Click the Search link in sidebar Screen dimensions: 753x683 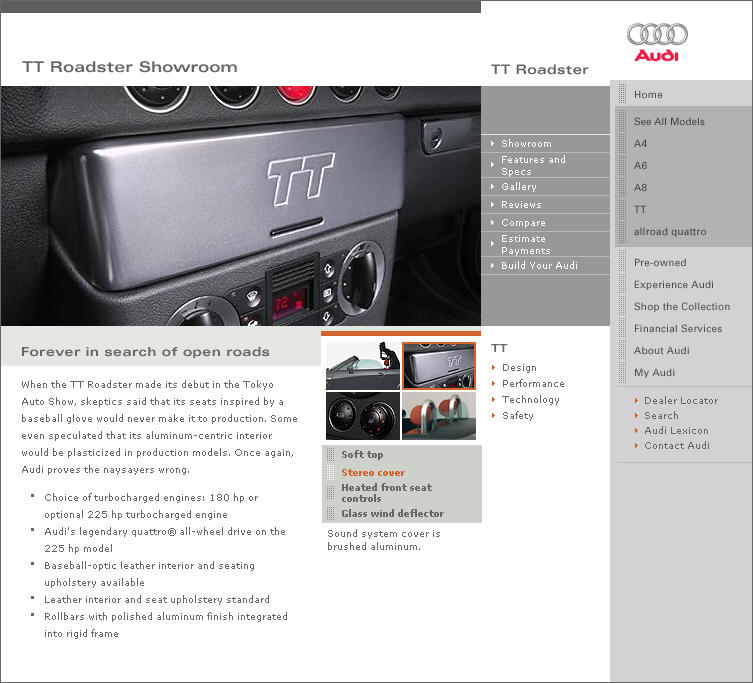(x=661, y=415)
